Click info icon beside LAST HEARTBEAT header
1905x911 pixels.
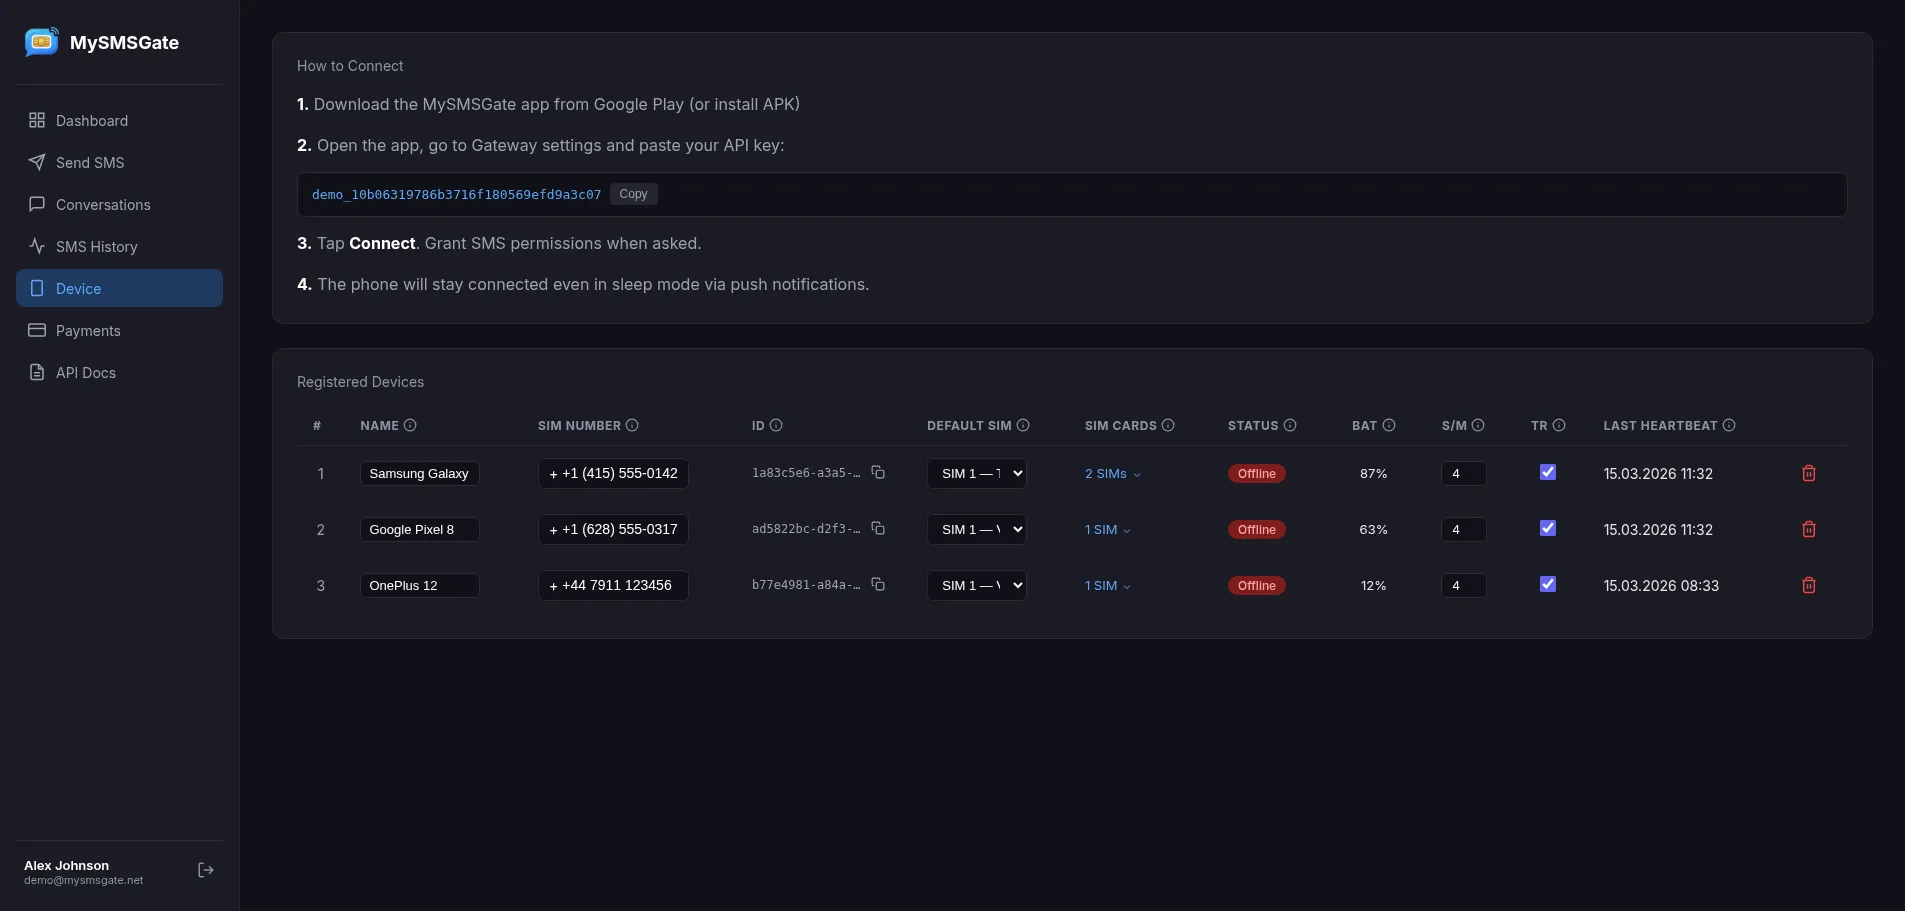1729,425
